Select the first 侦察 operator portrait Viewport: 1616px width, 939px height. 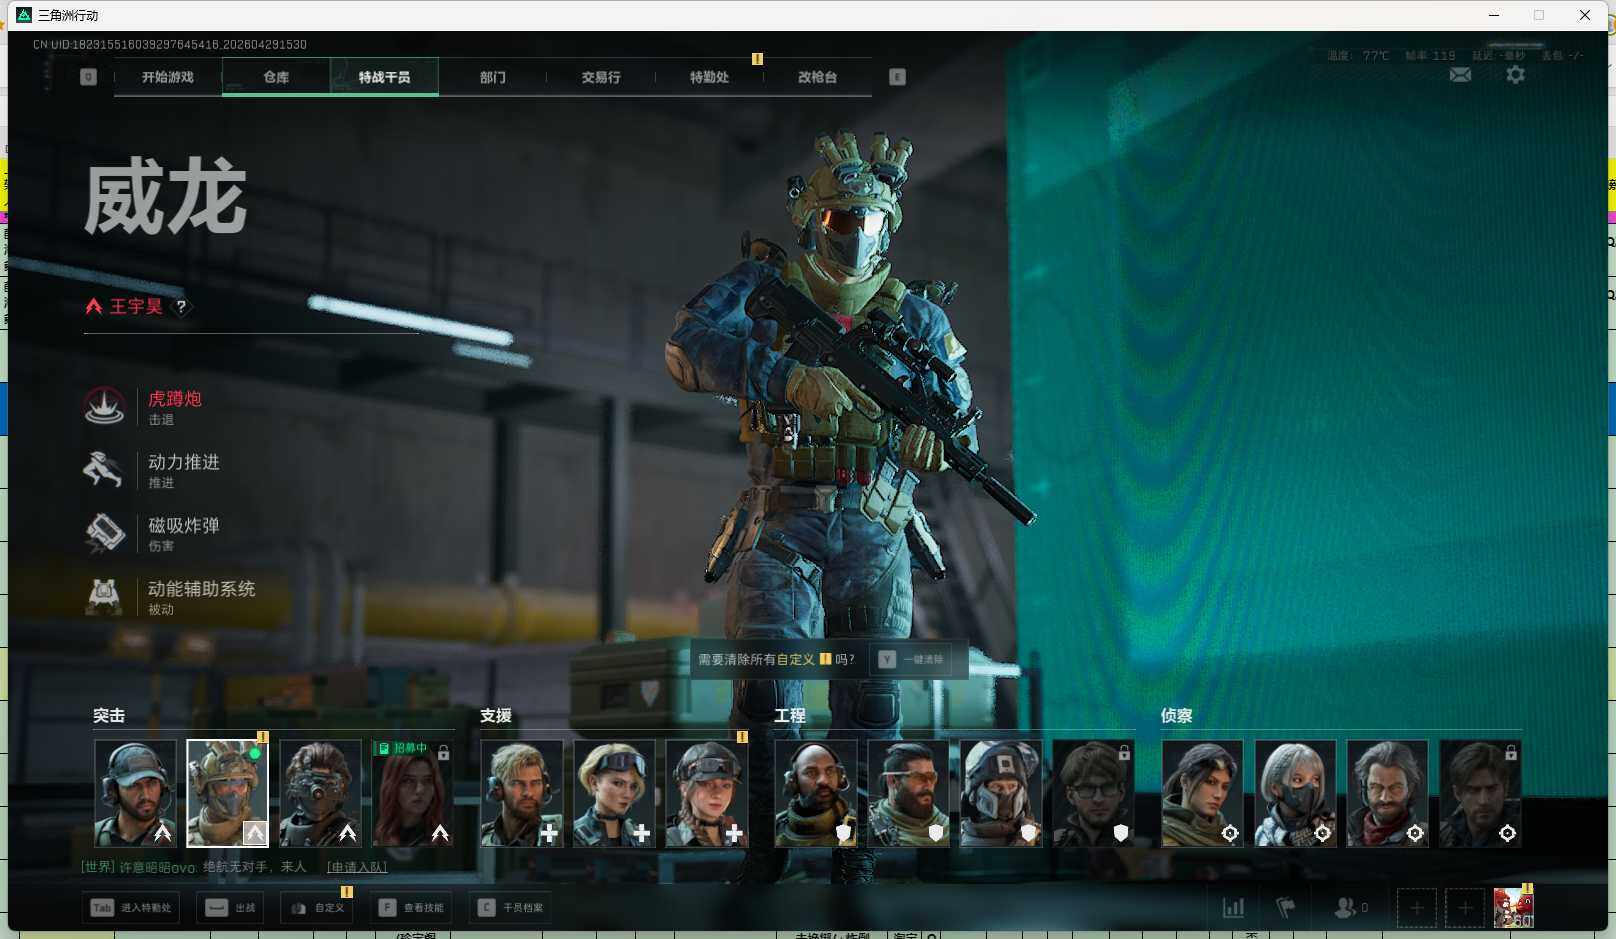(1202, 793)
